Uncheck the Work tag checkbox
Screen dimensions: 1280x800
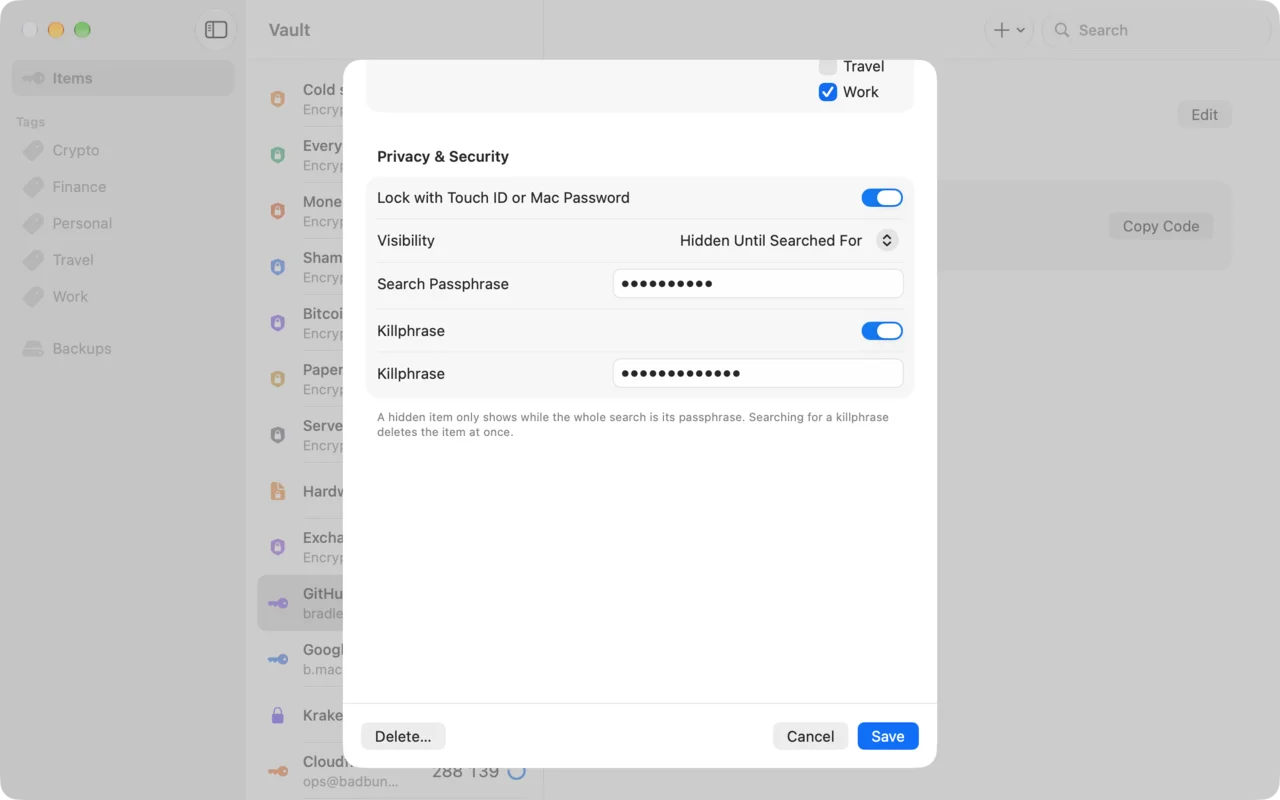828,92
